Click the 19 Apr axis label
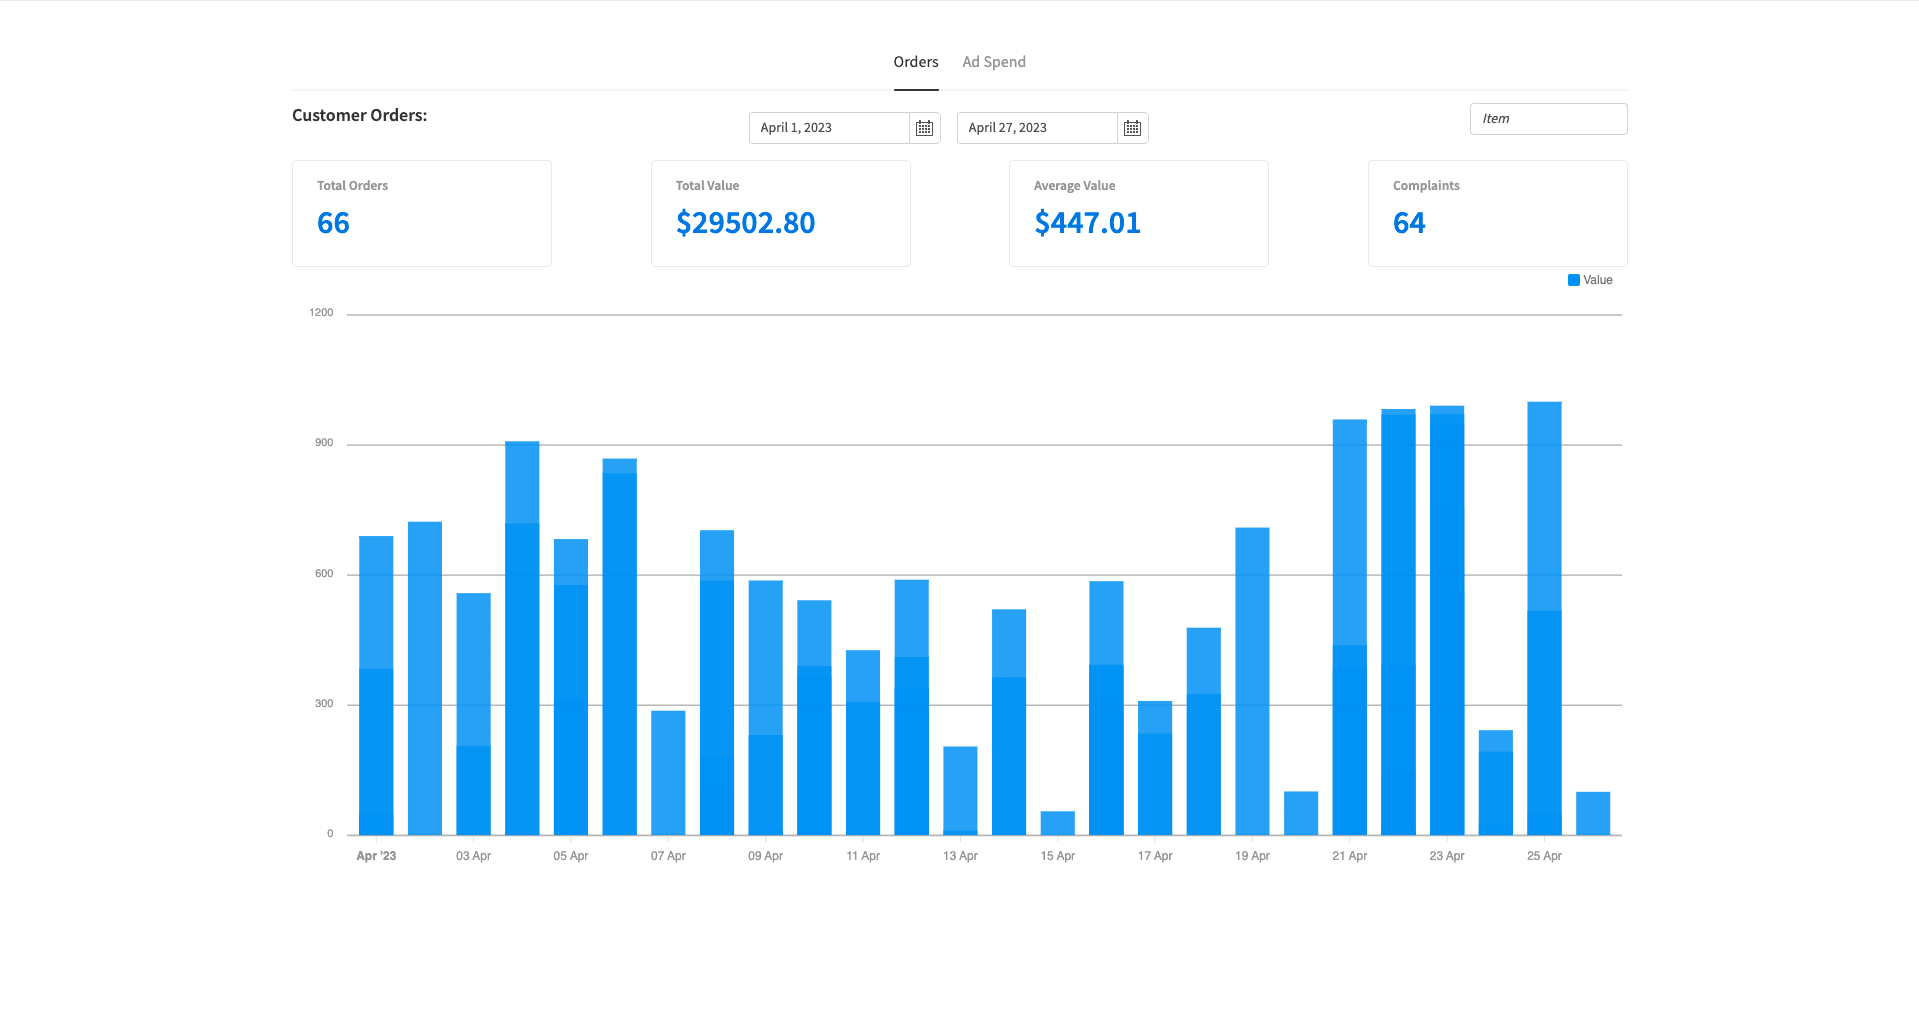The image size is (1919, 1018). 1252,856
